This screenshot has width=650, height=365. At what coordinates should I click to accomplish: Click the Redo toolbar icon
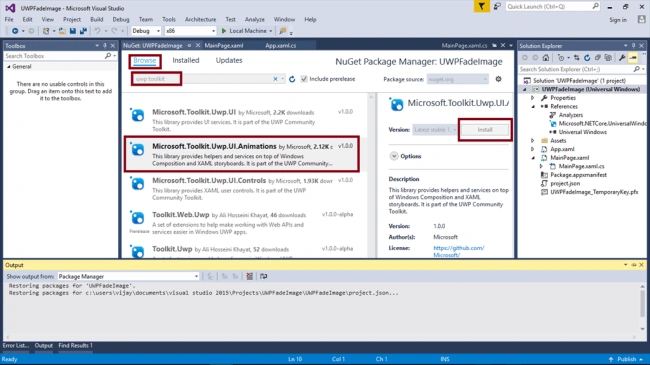tap(114, 31)
